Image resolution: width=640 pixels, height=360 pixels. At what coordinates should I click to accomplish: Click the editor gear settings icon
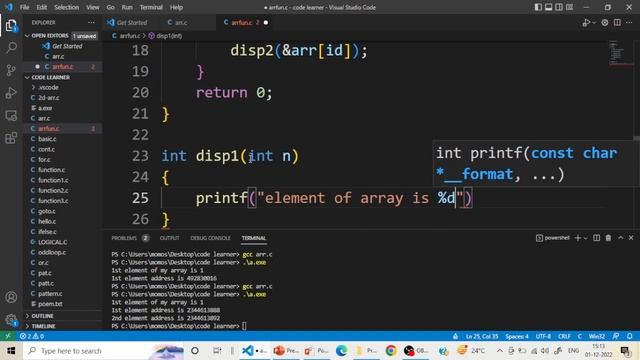click(605, 22)
